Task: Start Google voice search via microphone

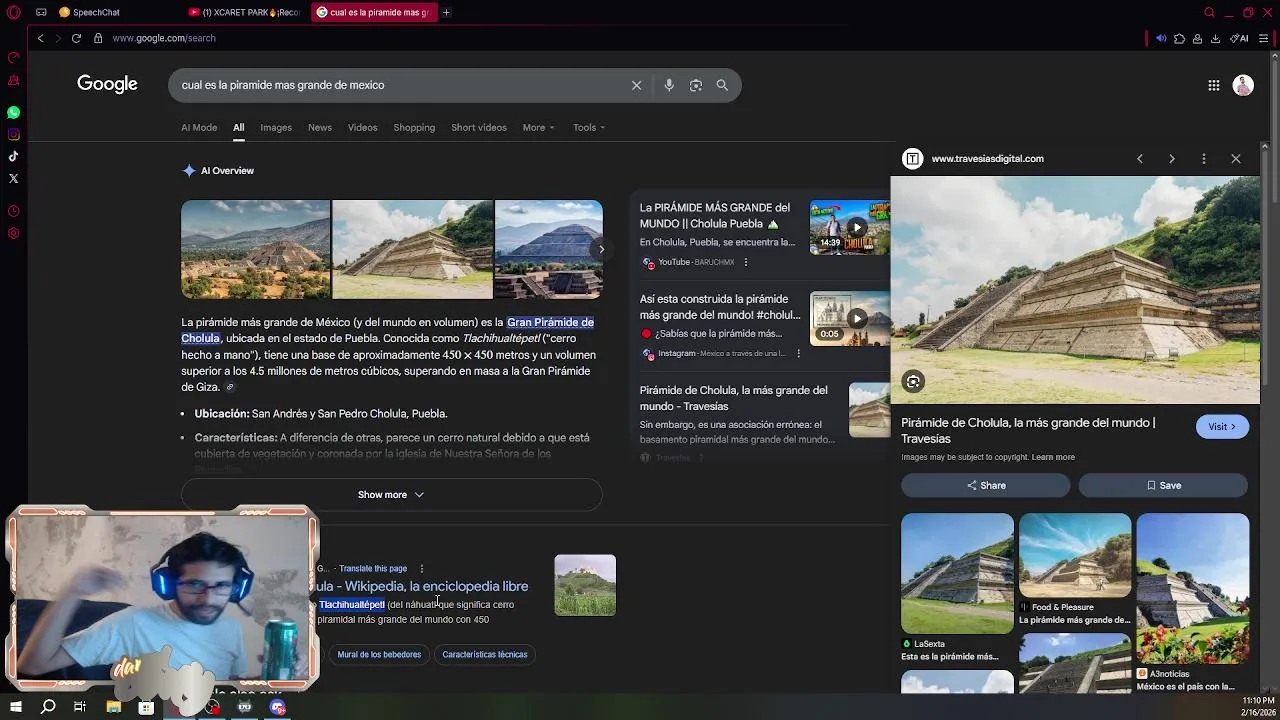Action: pyautogui.click(x=669, y=85)
